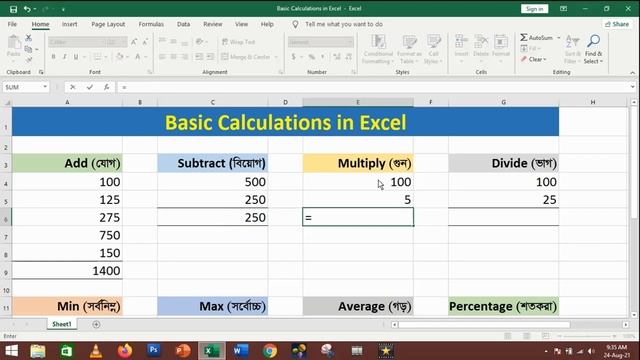Select Subtract cell containing 500
Viewport: 640px width, 360px height.
tap(213, 182)
